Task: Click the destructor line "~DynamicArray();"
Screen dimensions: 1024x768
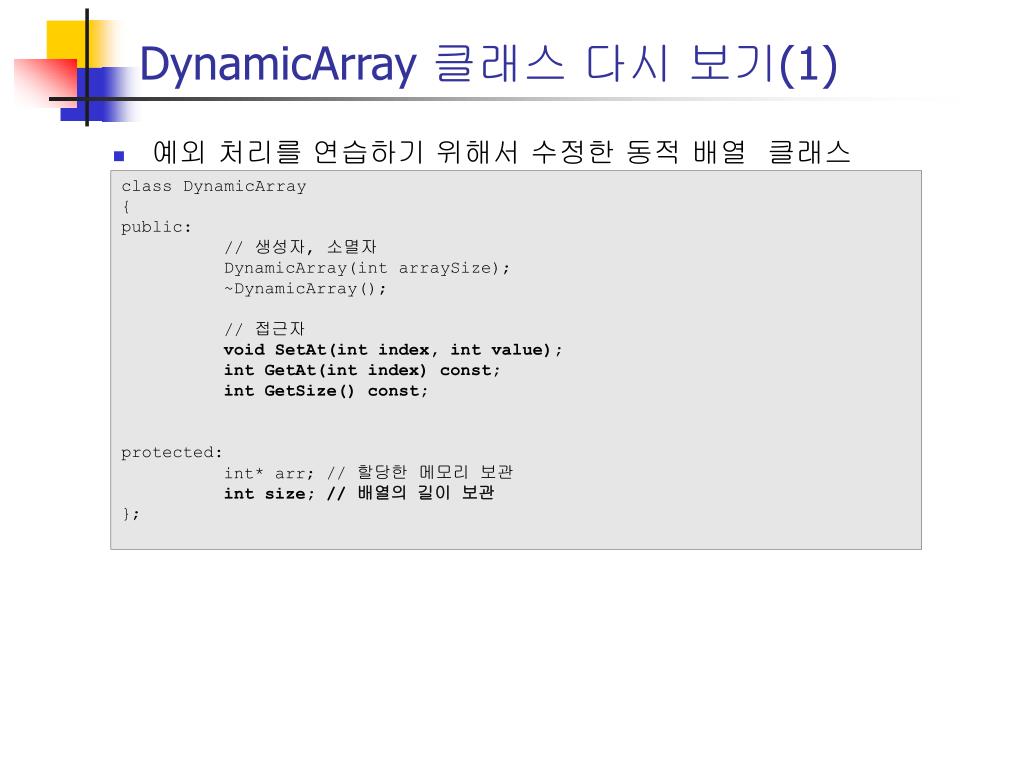Action: tap(305, 288)
